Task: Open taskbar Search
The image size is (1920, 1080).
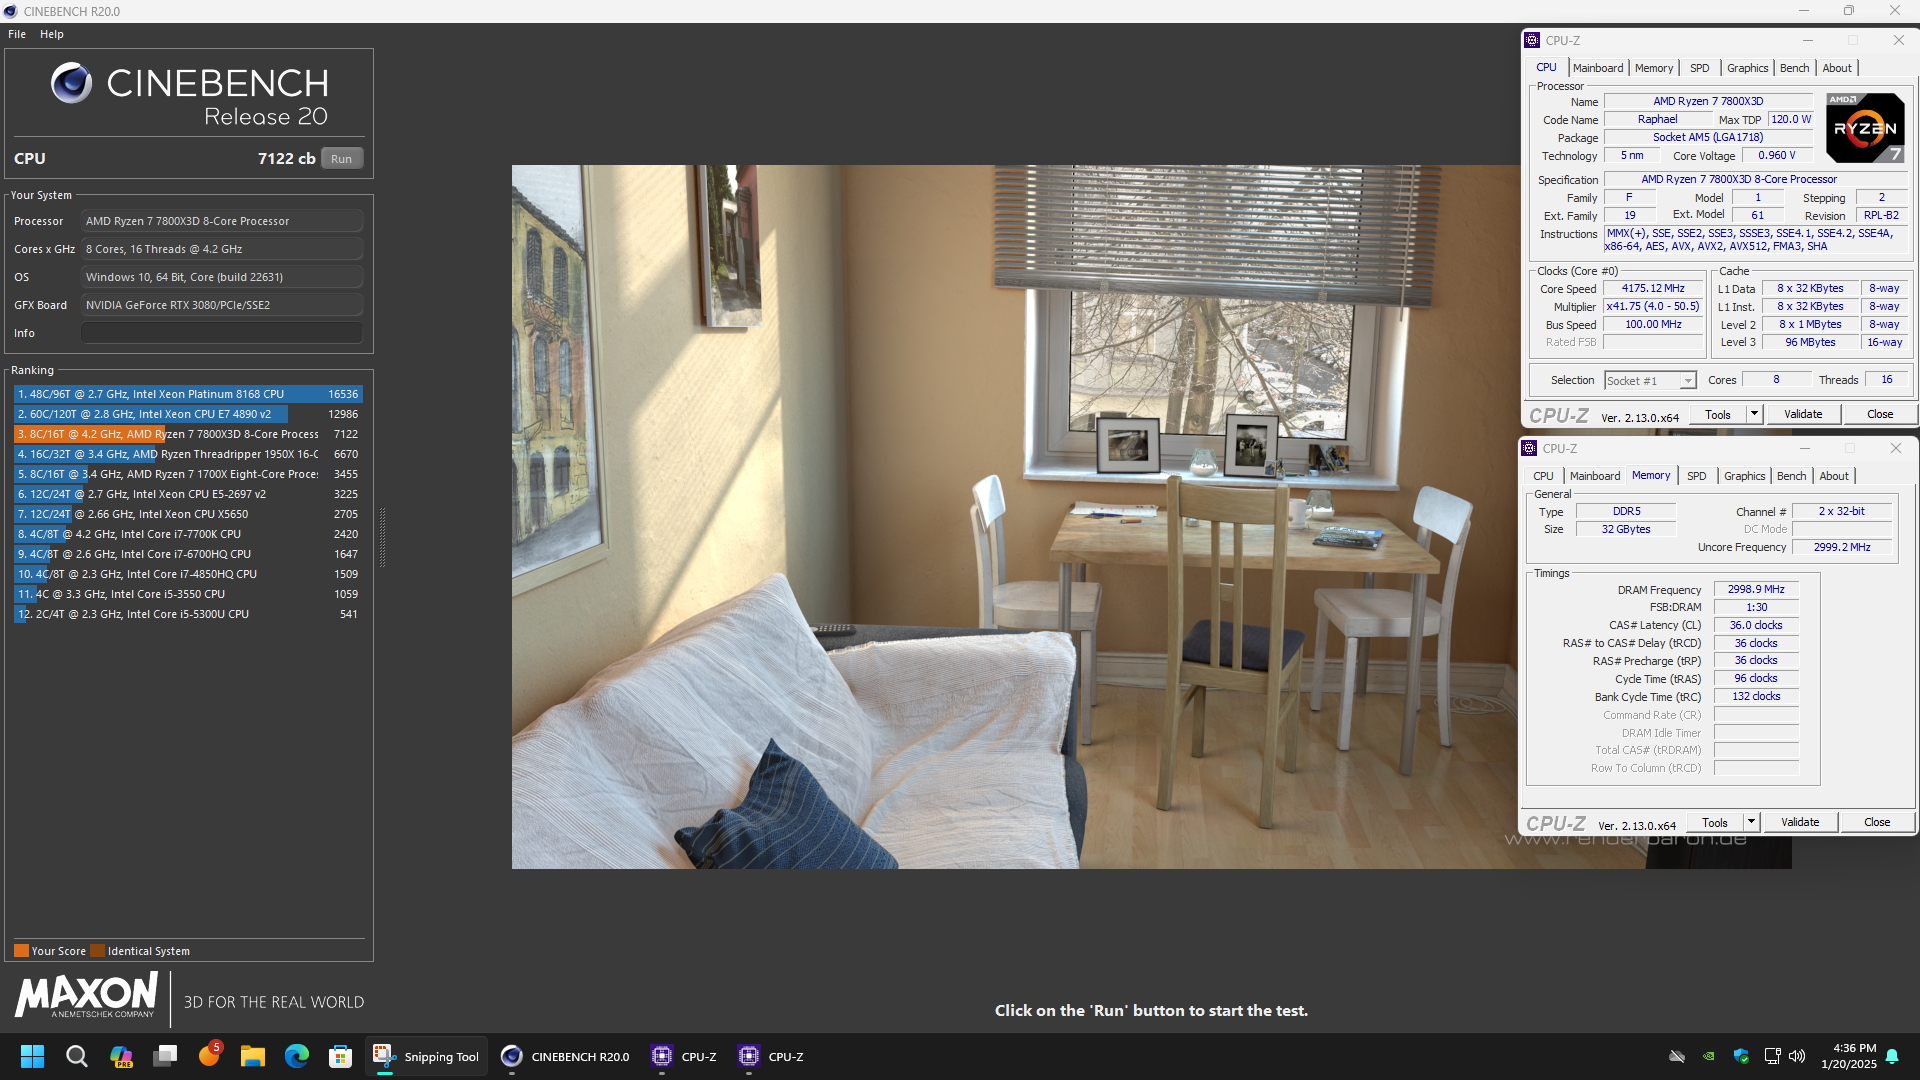Action: 77,1056
